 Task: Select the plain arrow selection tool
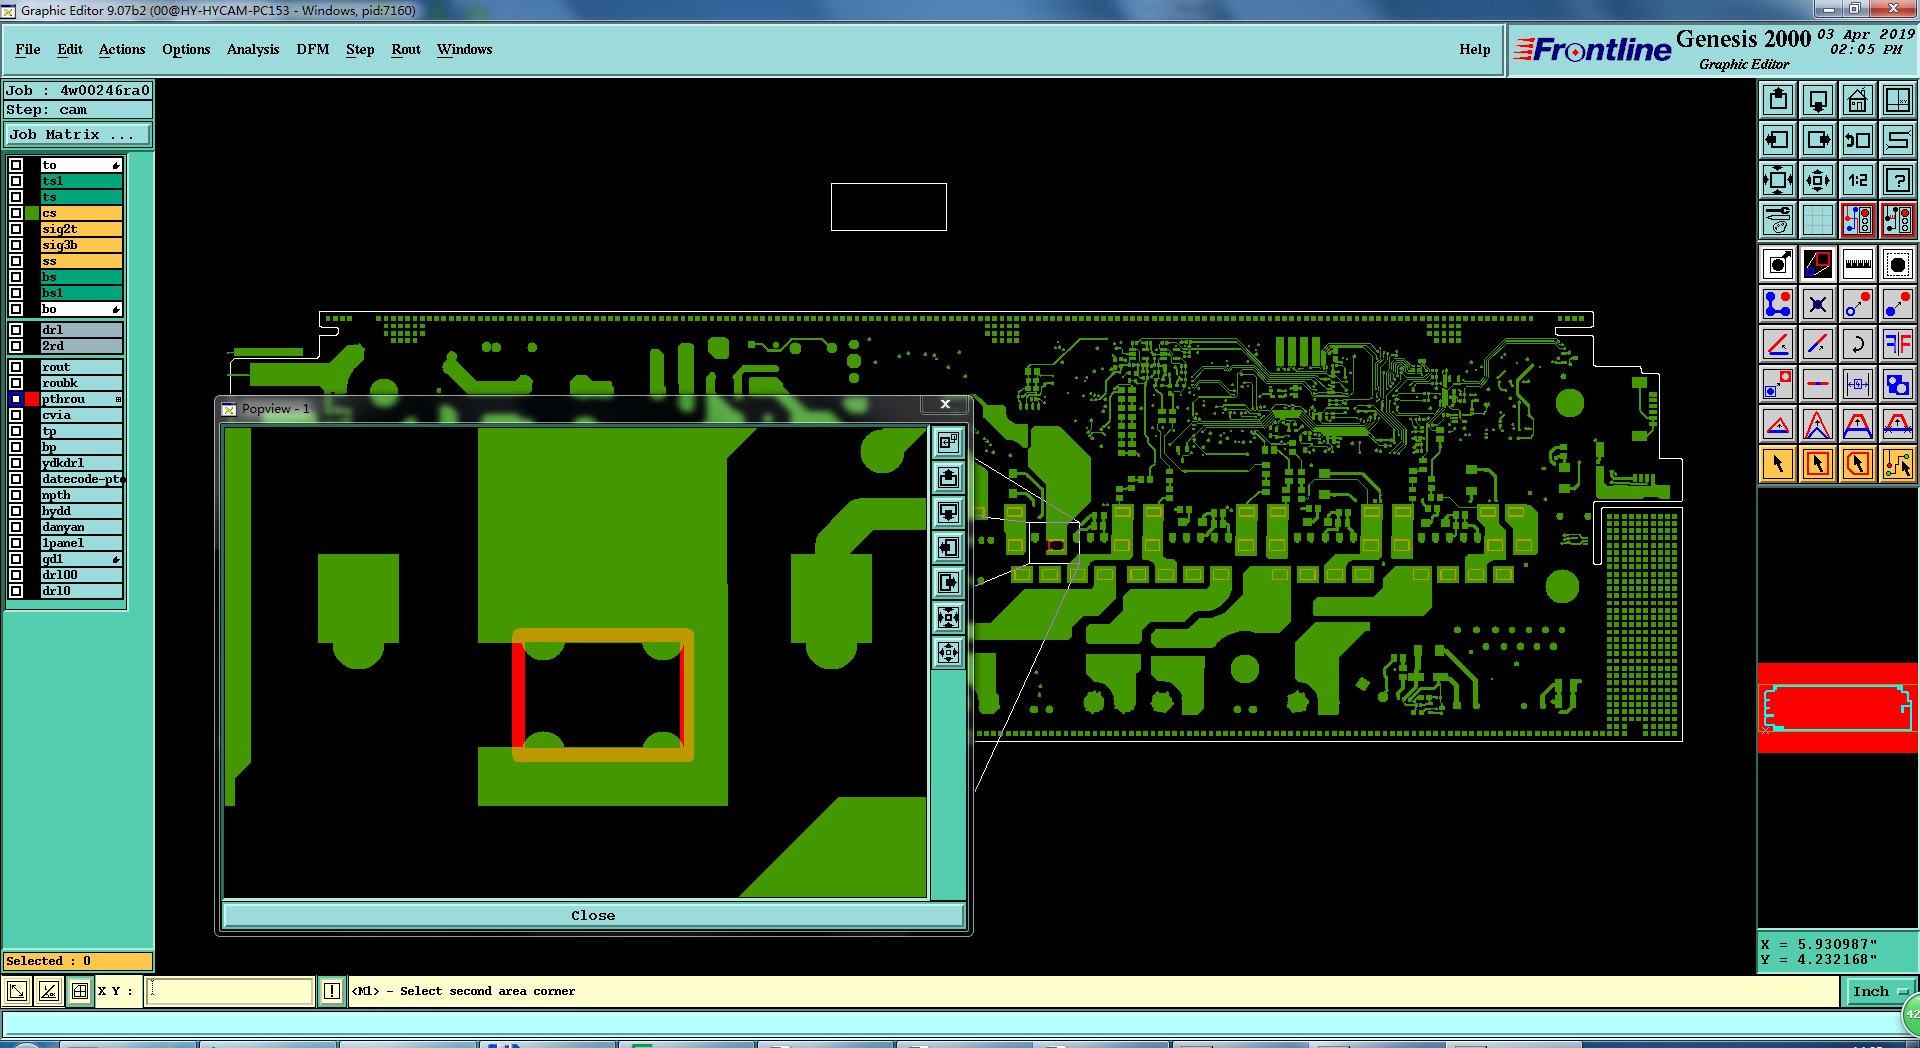(x=1778, y=464)
